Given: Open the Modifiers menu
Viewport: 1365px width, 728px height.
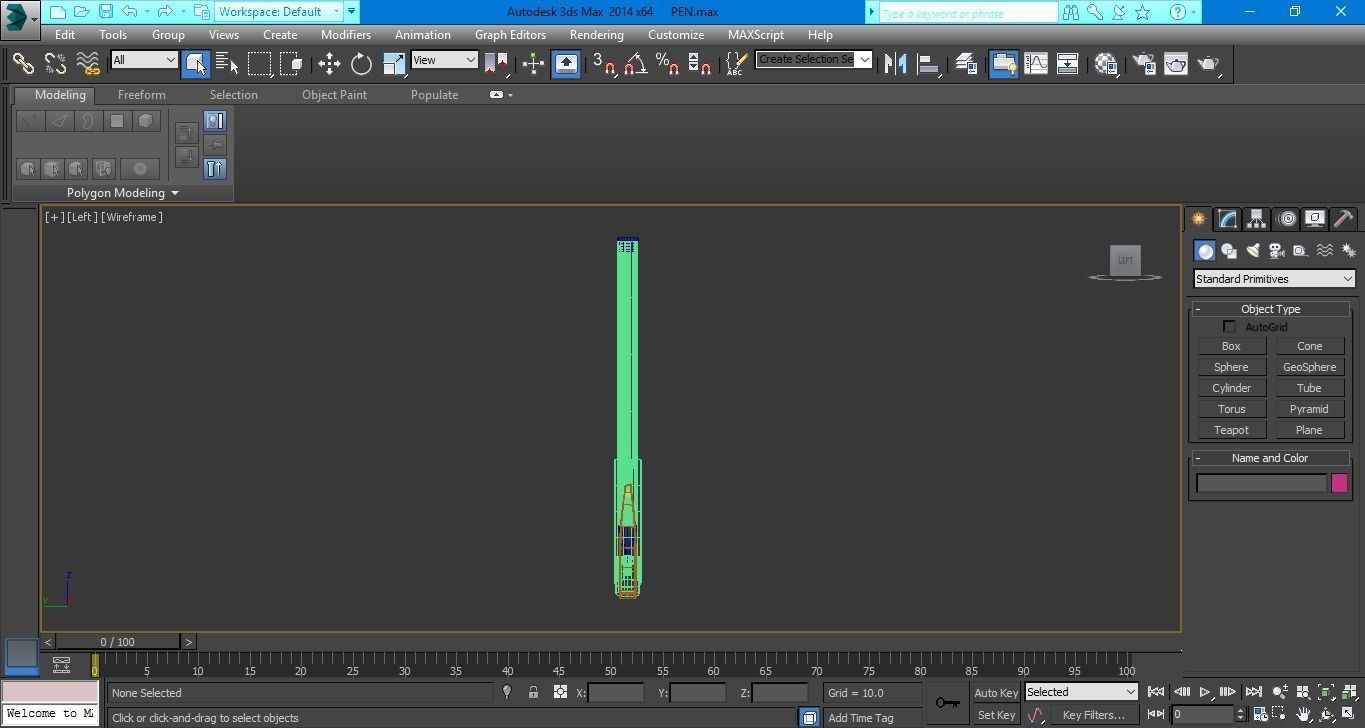Looking at the screenshot, I should (346, 34).
